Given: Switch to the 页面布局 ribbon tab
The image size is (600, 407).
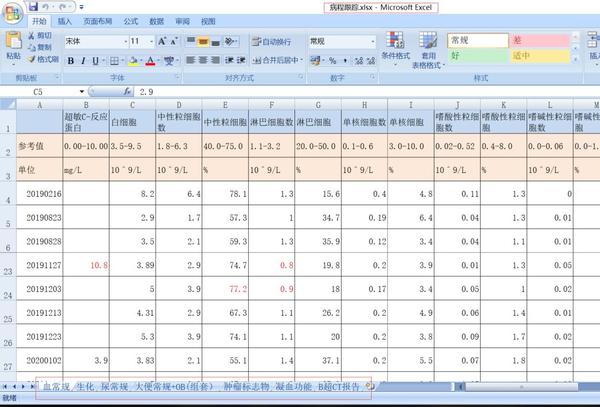Looking at the screenshot, I should click(x=98, y=21).
